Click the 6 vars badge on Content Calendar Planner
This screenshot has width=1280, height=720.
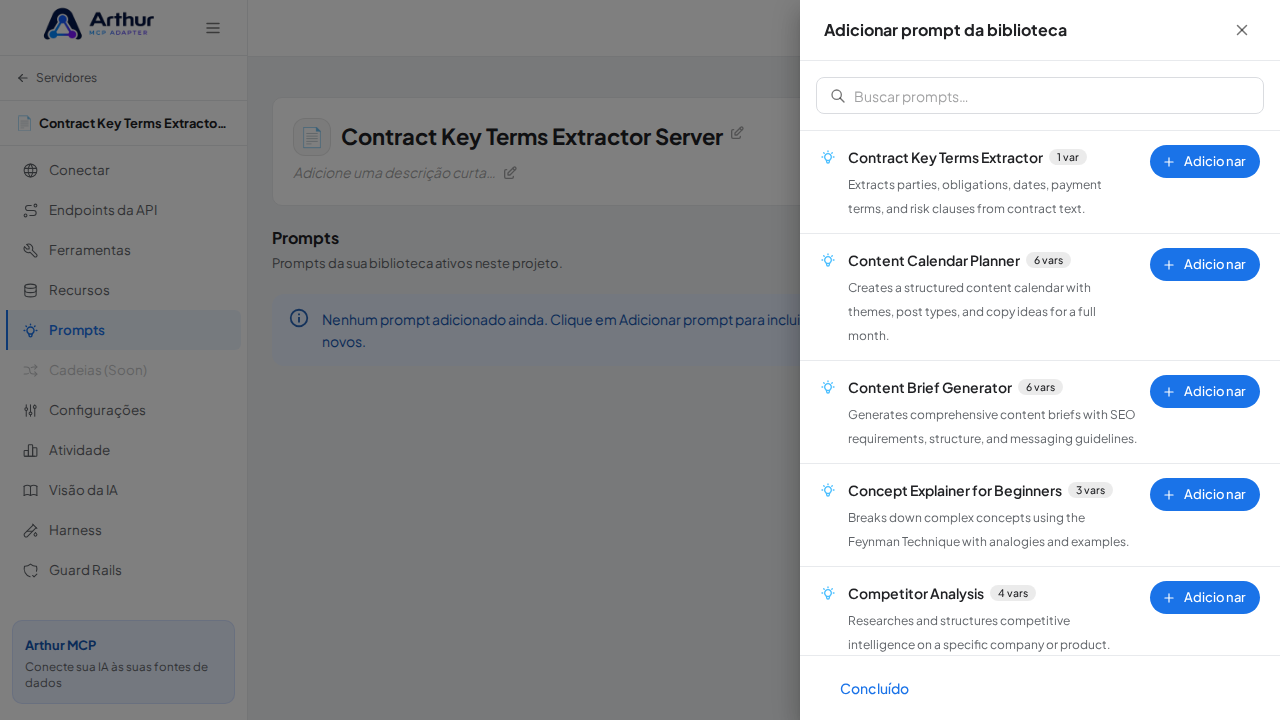click(x=1048, y=260)
